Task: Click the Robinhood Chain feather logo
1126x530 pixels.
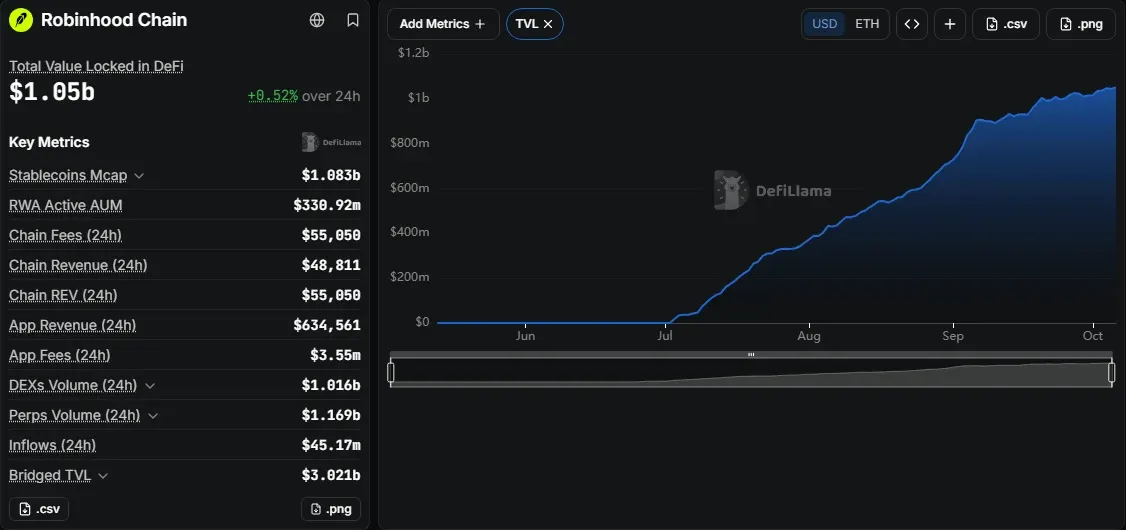Action: pyautogui.click(x=21, y=20)
